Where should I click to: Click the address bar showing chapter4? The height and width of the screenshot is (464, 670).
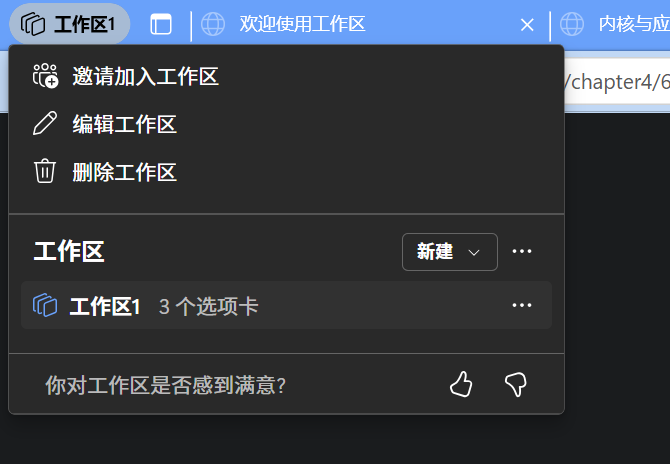coord(617,82)
